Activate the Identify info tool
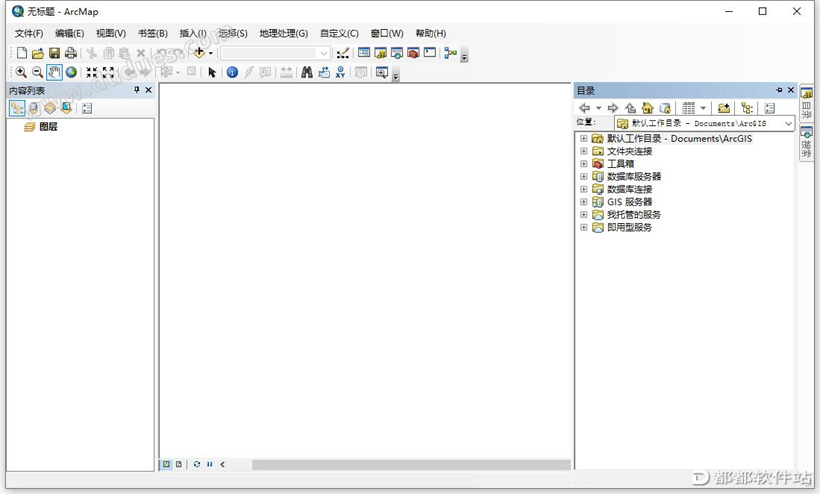820x494 pixels. [233, 72]
